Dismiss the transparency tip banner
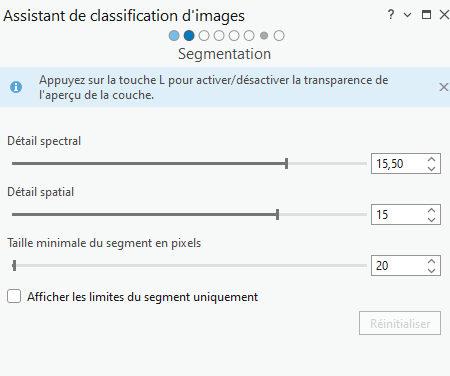The height and width of the screenshot is (376, 450). click(x=443, y=87)
